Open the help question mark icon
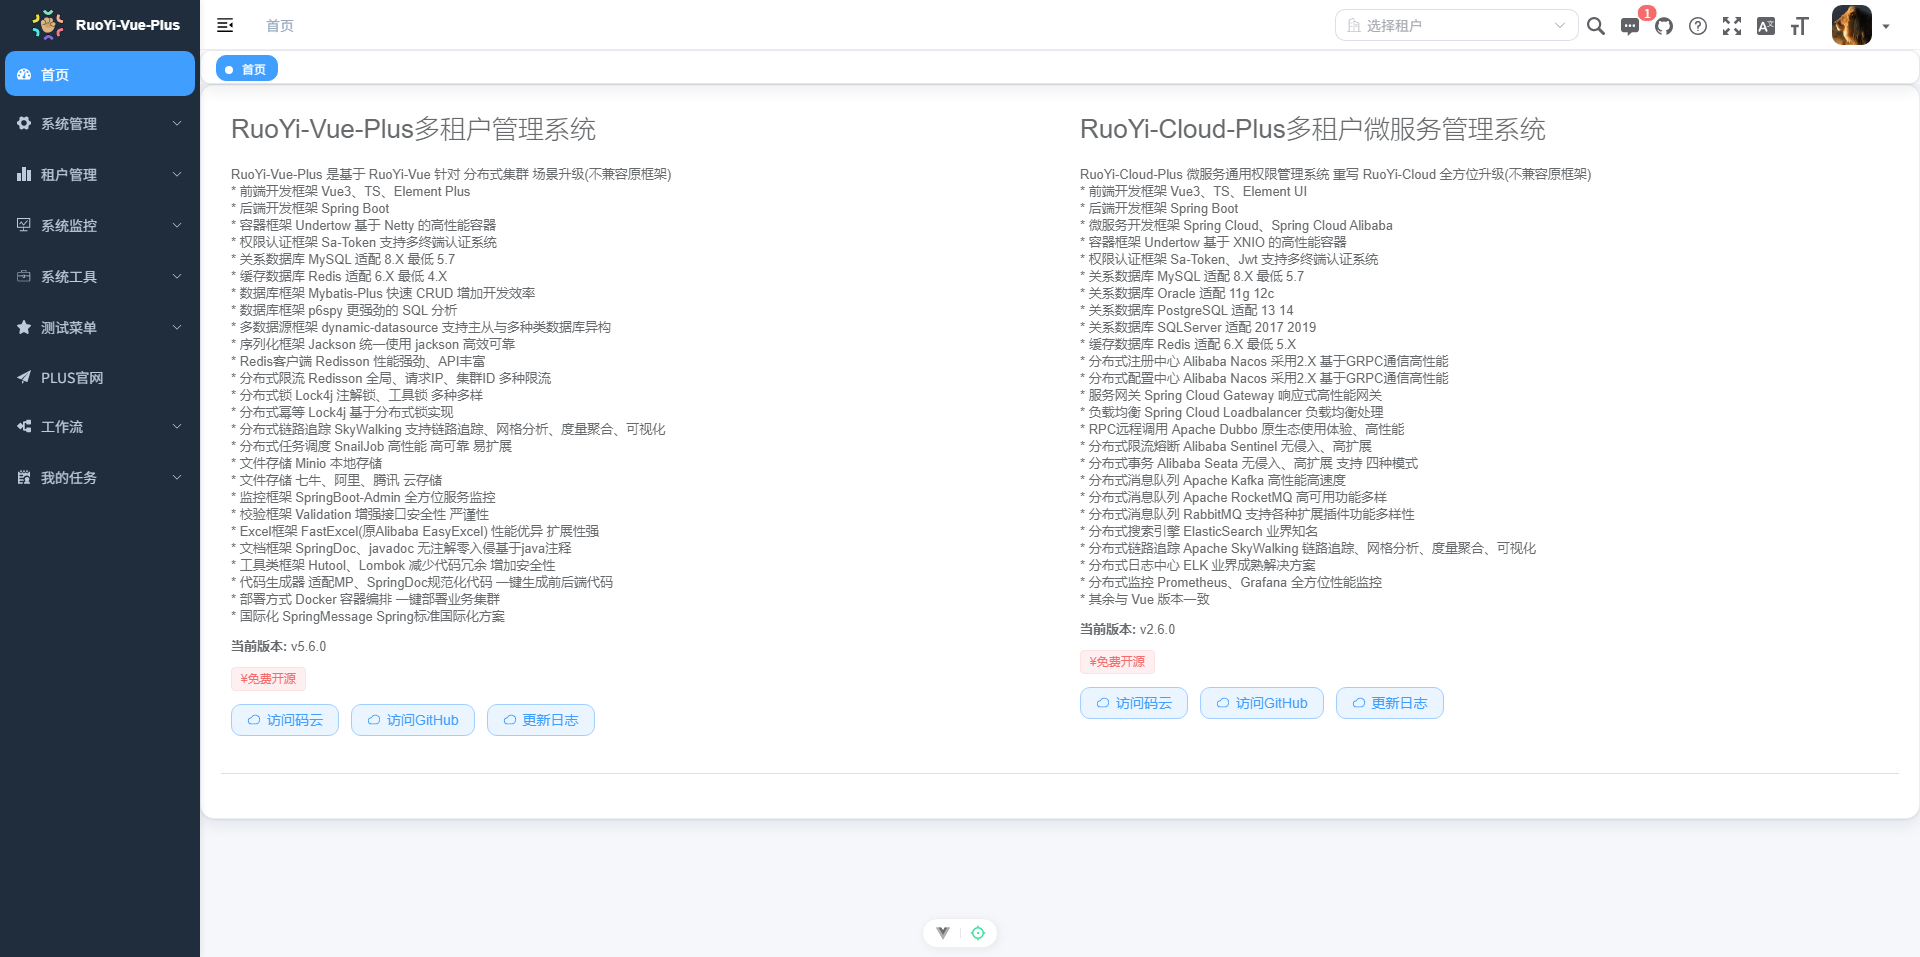The image size is (1920, 957). coord(1698,26)
